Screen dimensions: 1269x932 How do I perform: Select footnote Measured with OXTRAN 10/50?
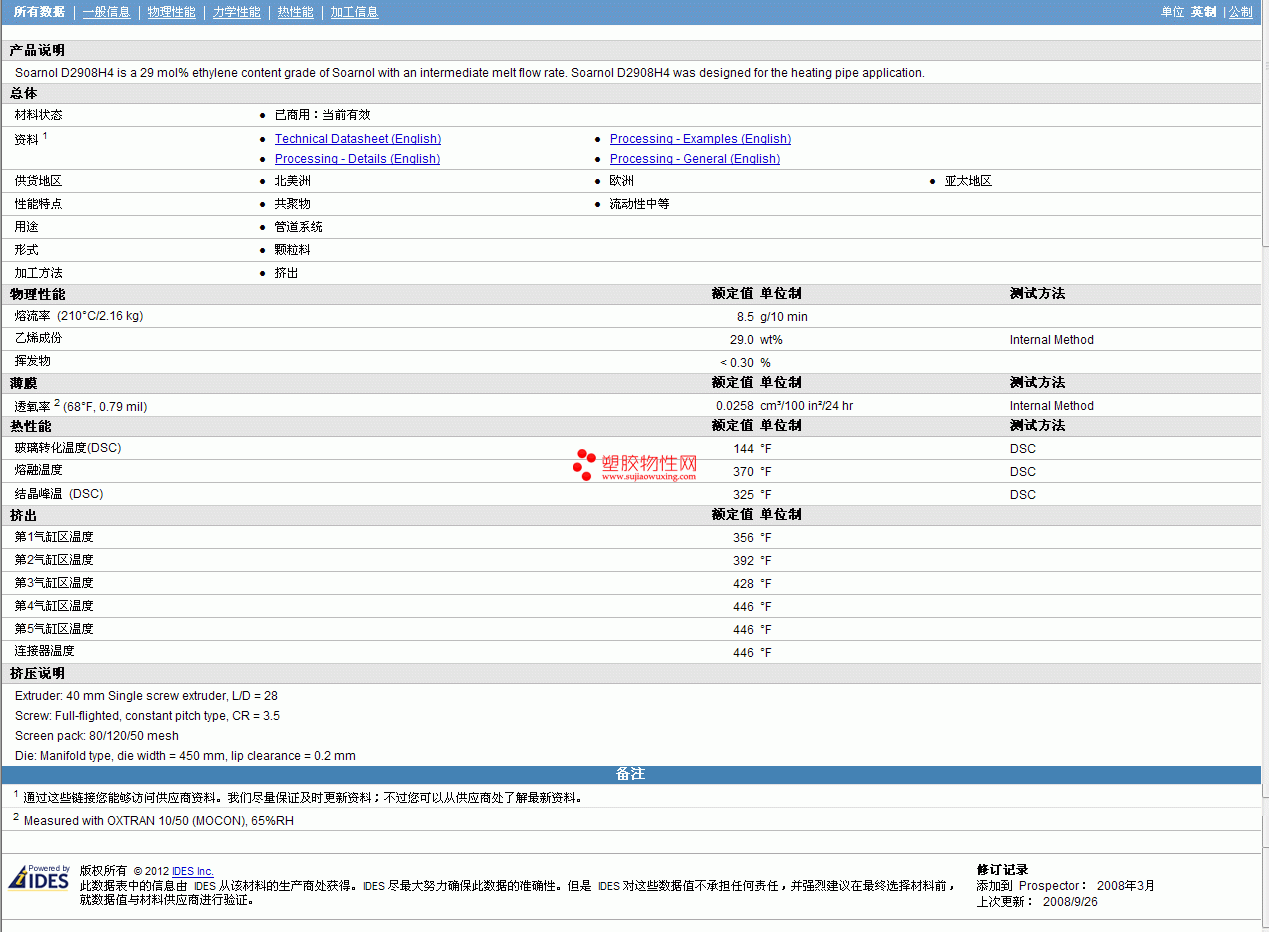(158, 821)
